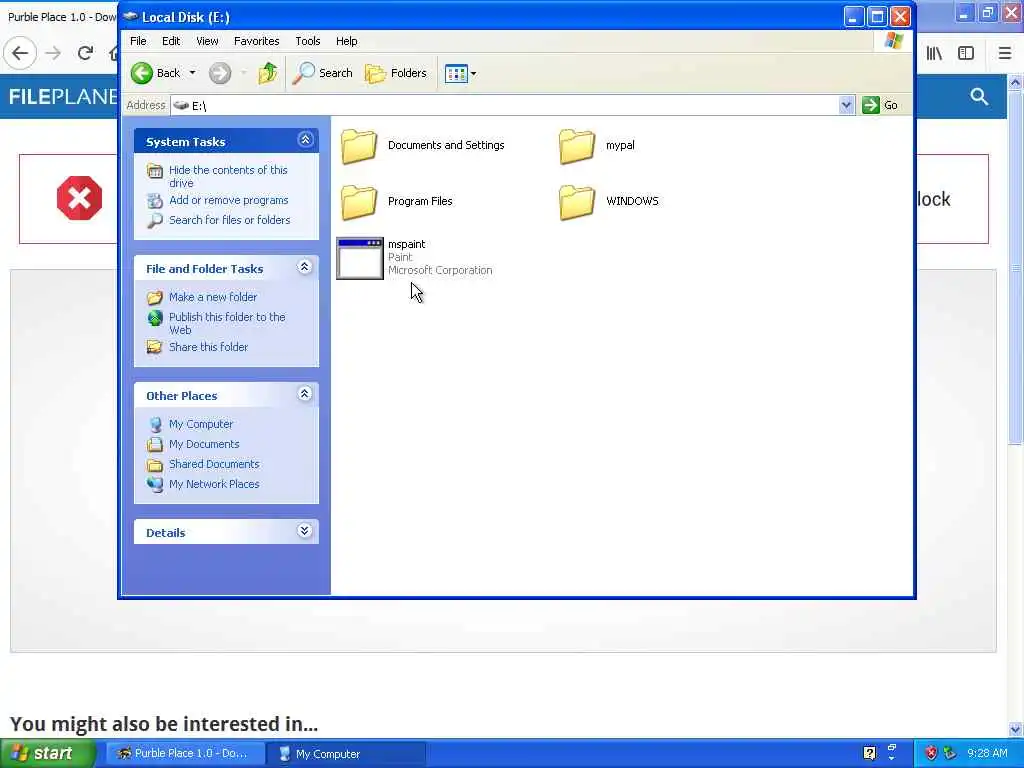Switch to Purble Place taskbar button
Viewport: 1024px width, 768px height.
(x=185, y=754)
